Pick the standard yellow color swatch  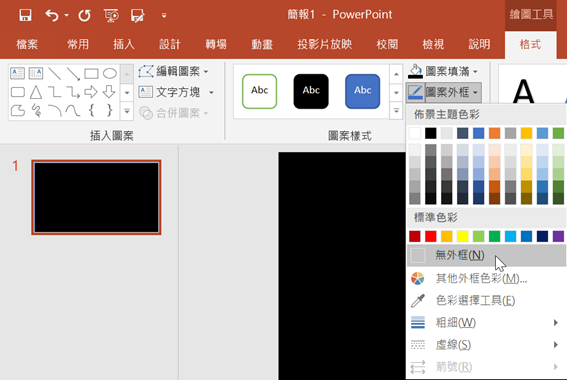click(x=462, y=236)
